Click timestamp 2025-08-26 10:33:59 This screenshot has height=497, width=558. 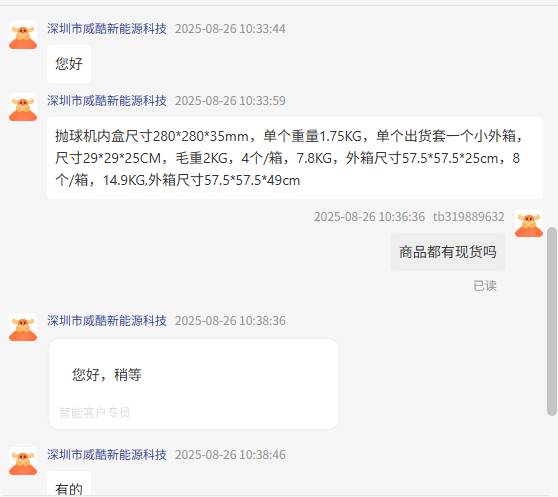230,101
